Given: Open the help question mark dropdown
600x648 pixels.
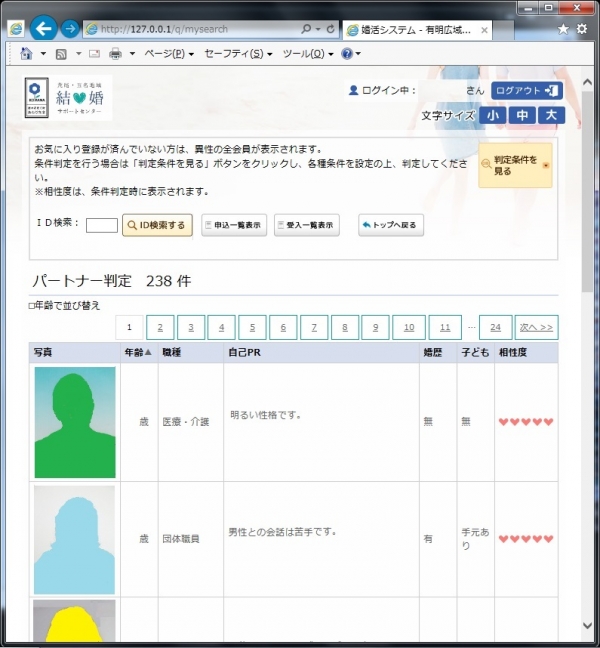Looking at the screenshot, I should [x=349, y=53].
